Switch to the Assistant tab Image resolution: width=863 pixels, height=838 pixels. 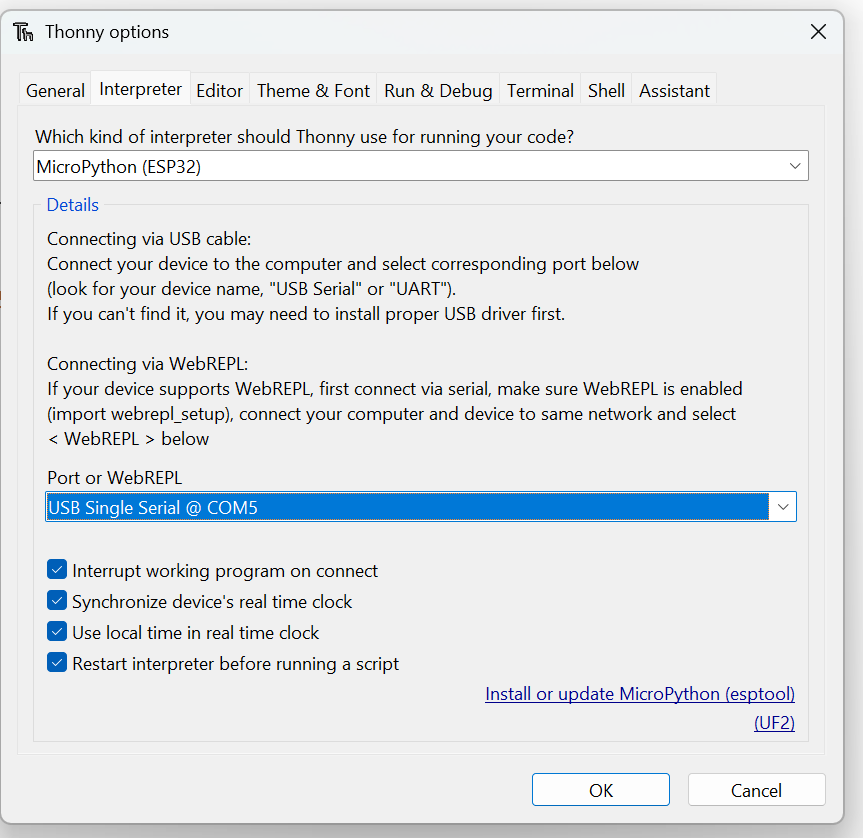pyautogui.click(x=673, y=90)
